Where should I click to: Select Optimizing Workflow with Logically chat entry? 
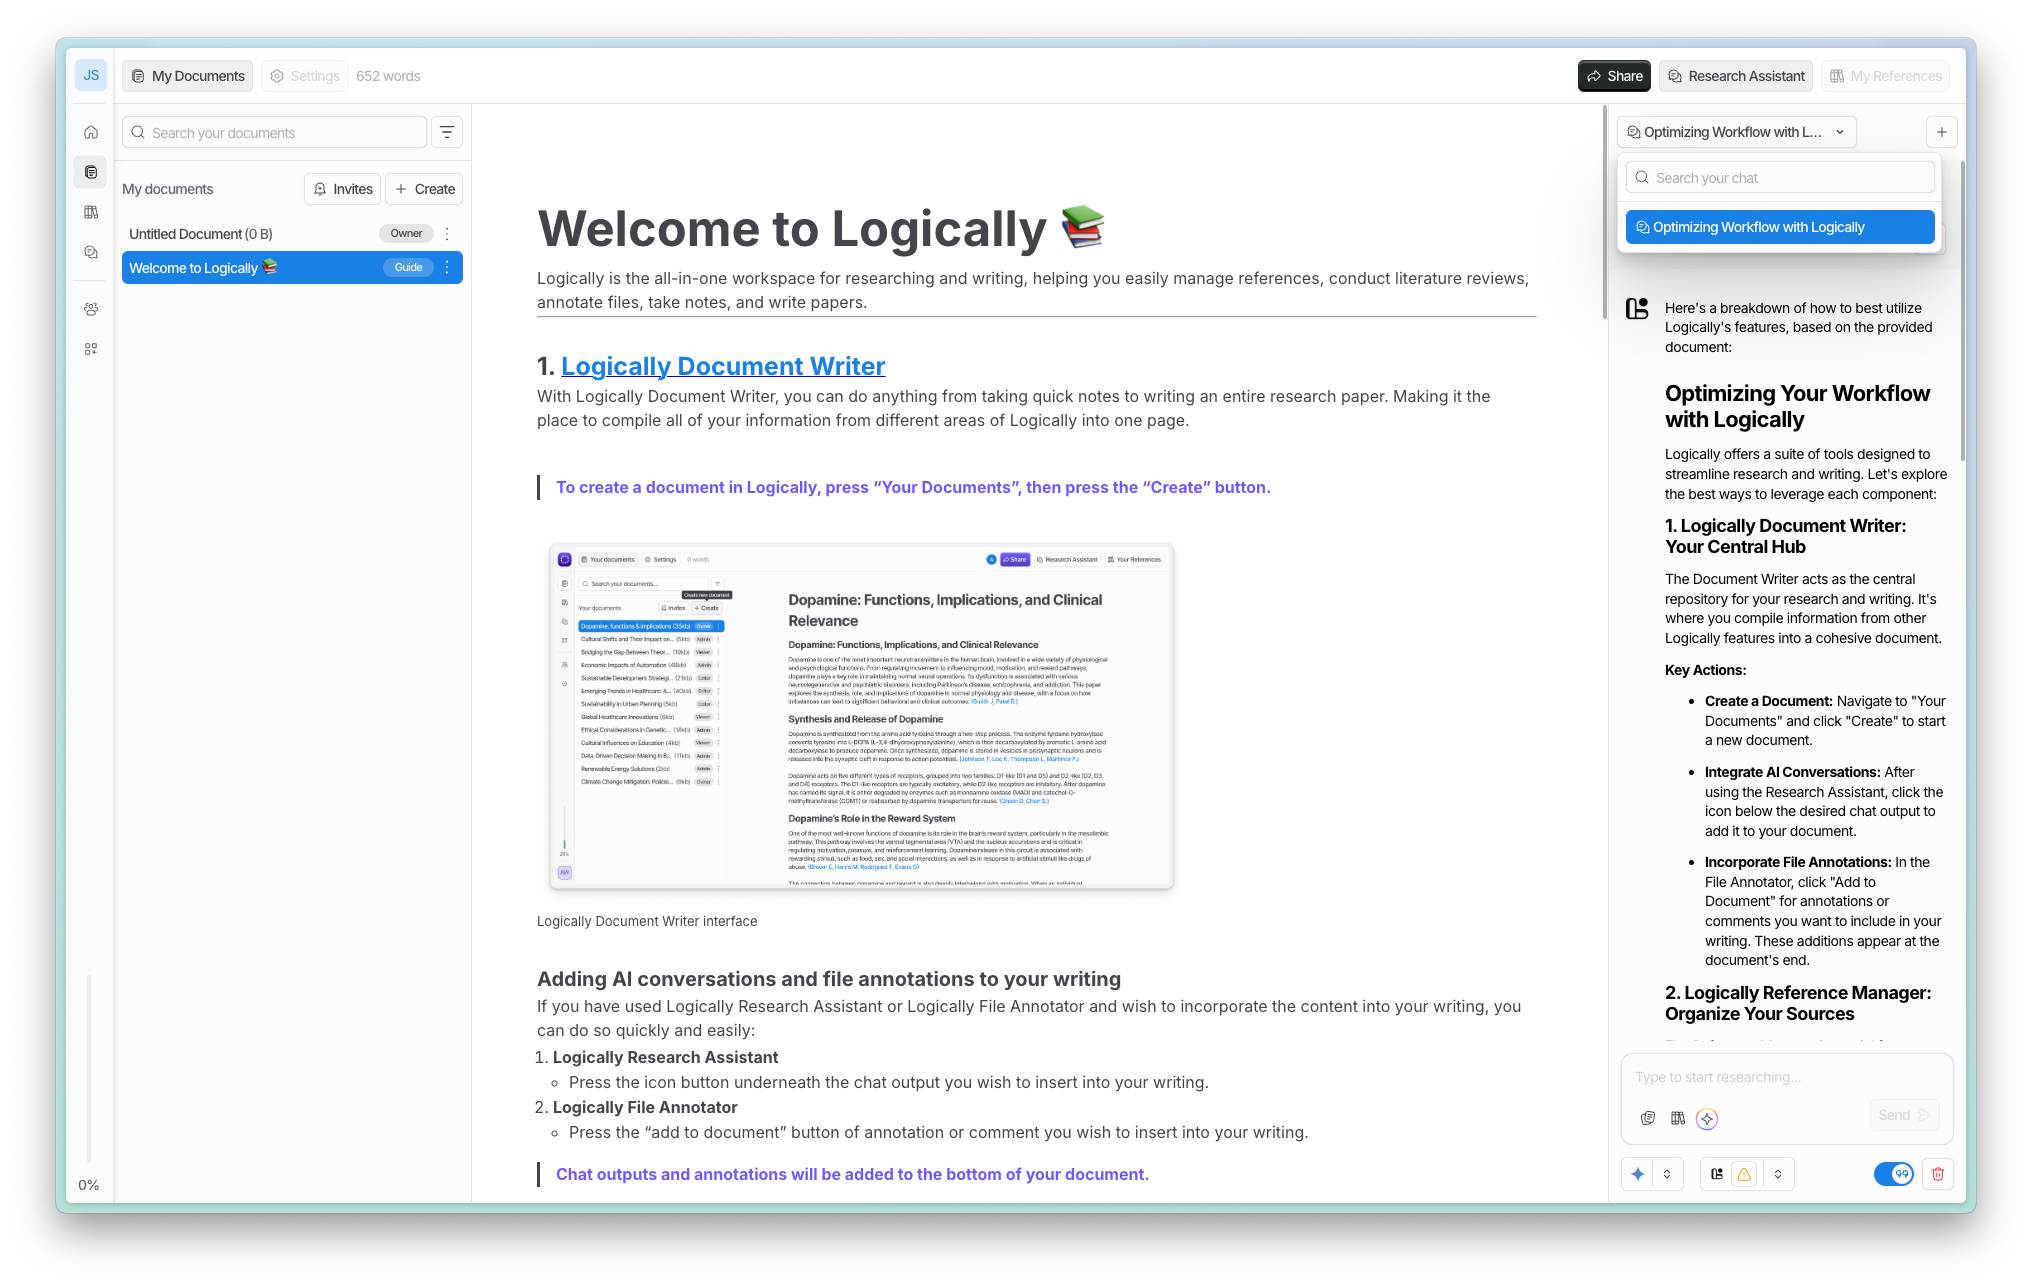tap(1779, 227)
